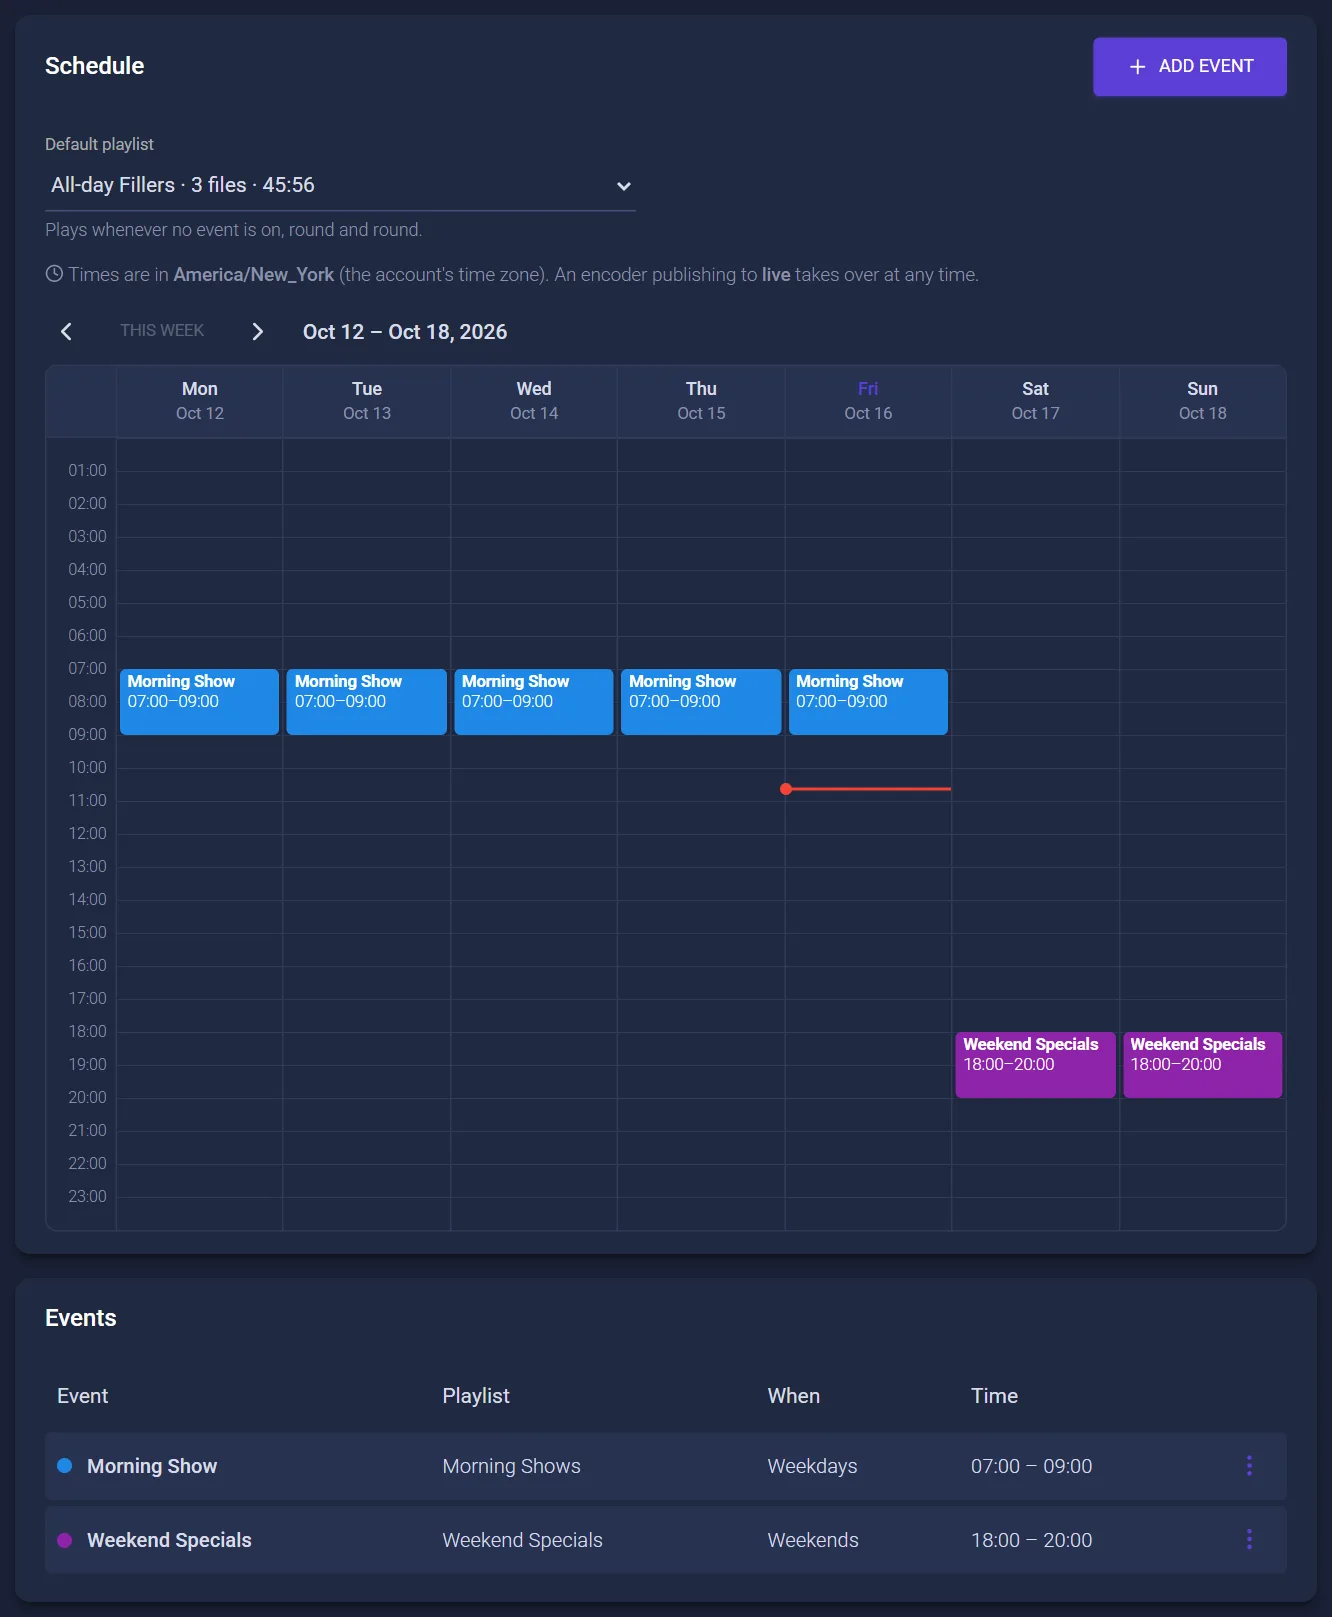Jump to THIS WEEK
1332x1617 pixels.
click(x=162, y=331)
